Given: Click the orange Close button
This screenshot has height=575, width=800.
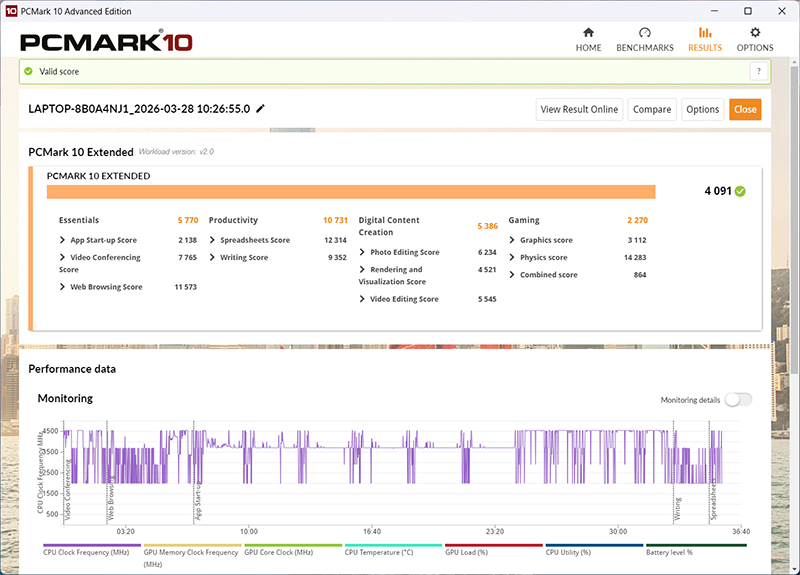Looking at the screenshot, I should [744, 109].
